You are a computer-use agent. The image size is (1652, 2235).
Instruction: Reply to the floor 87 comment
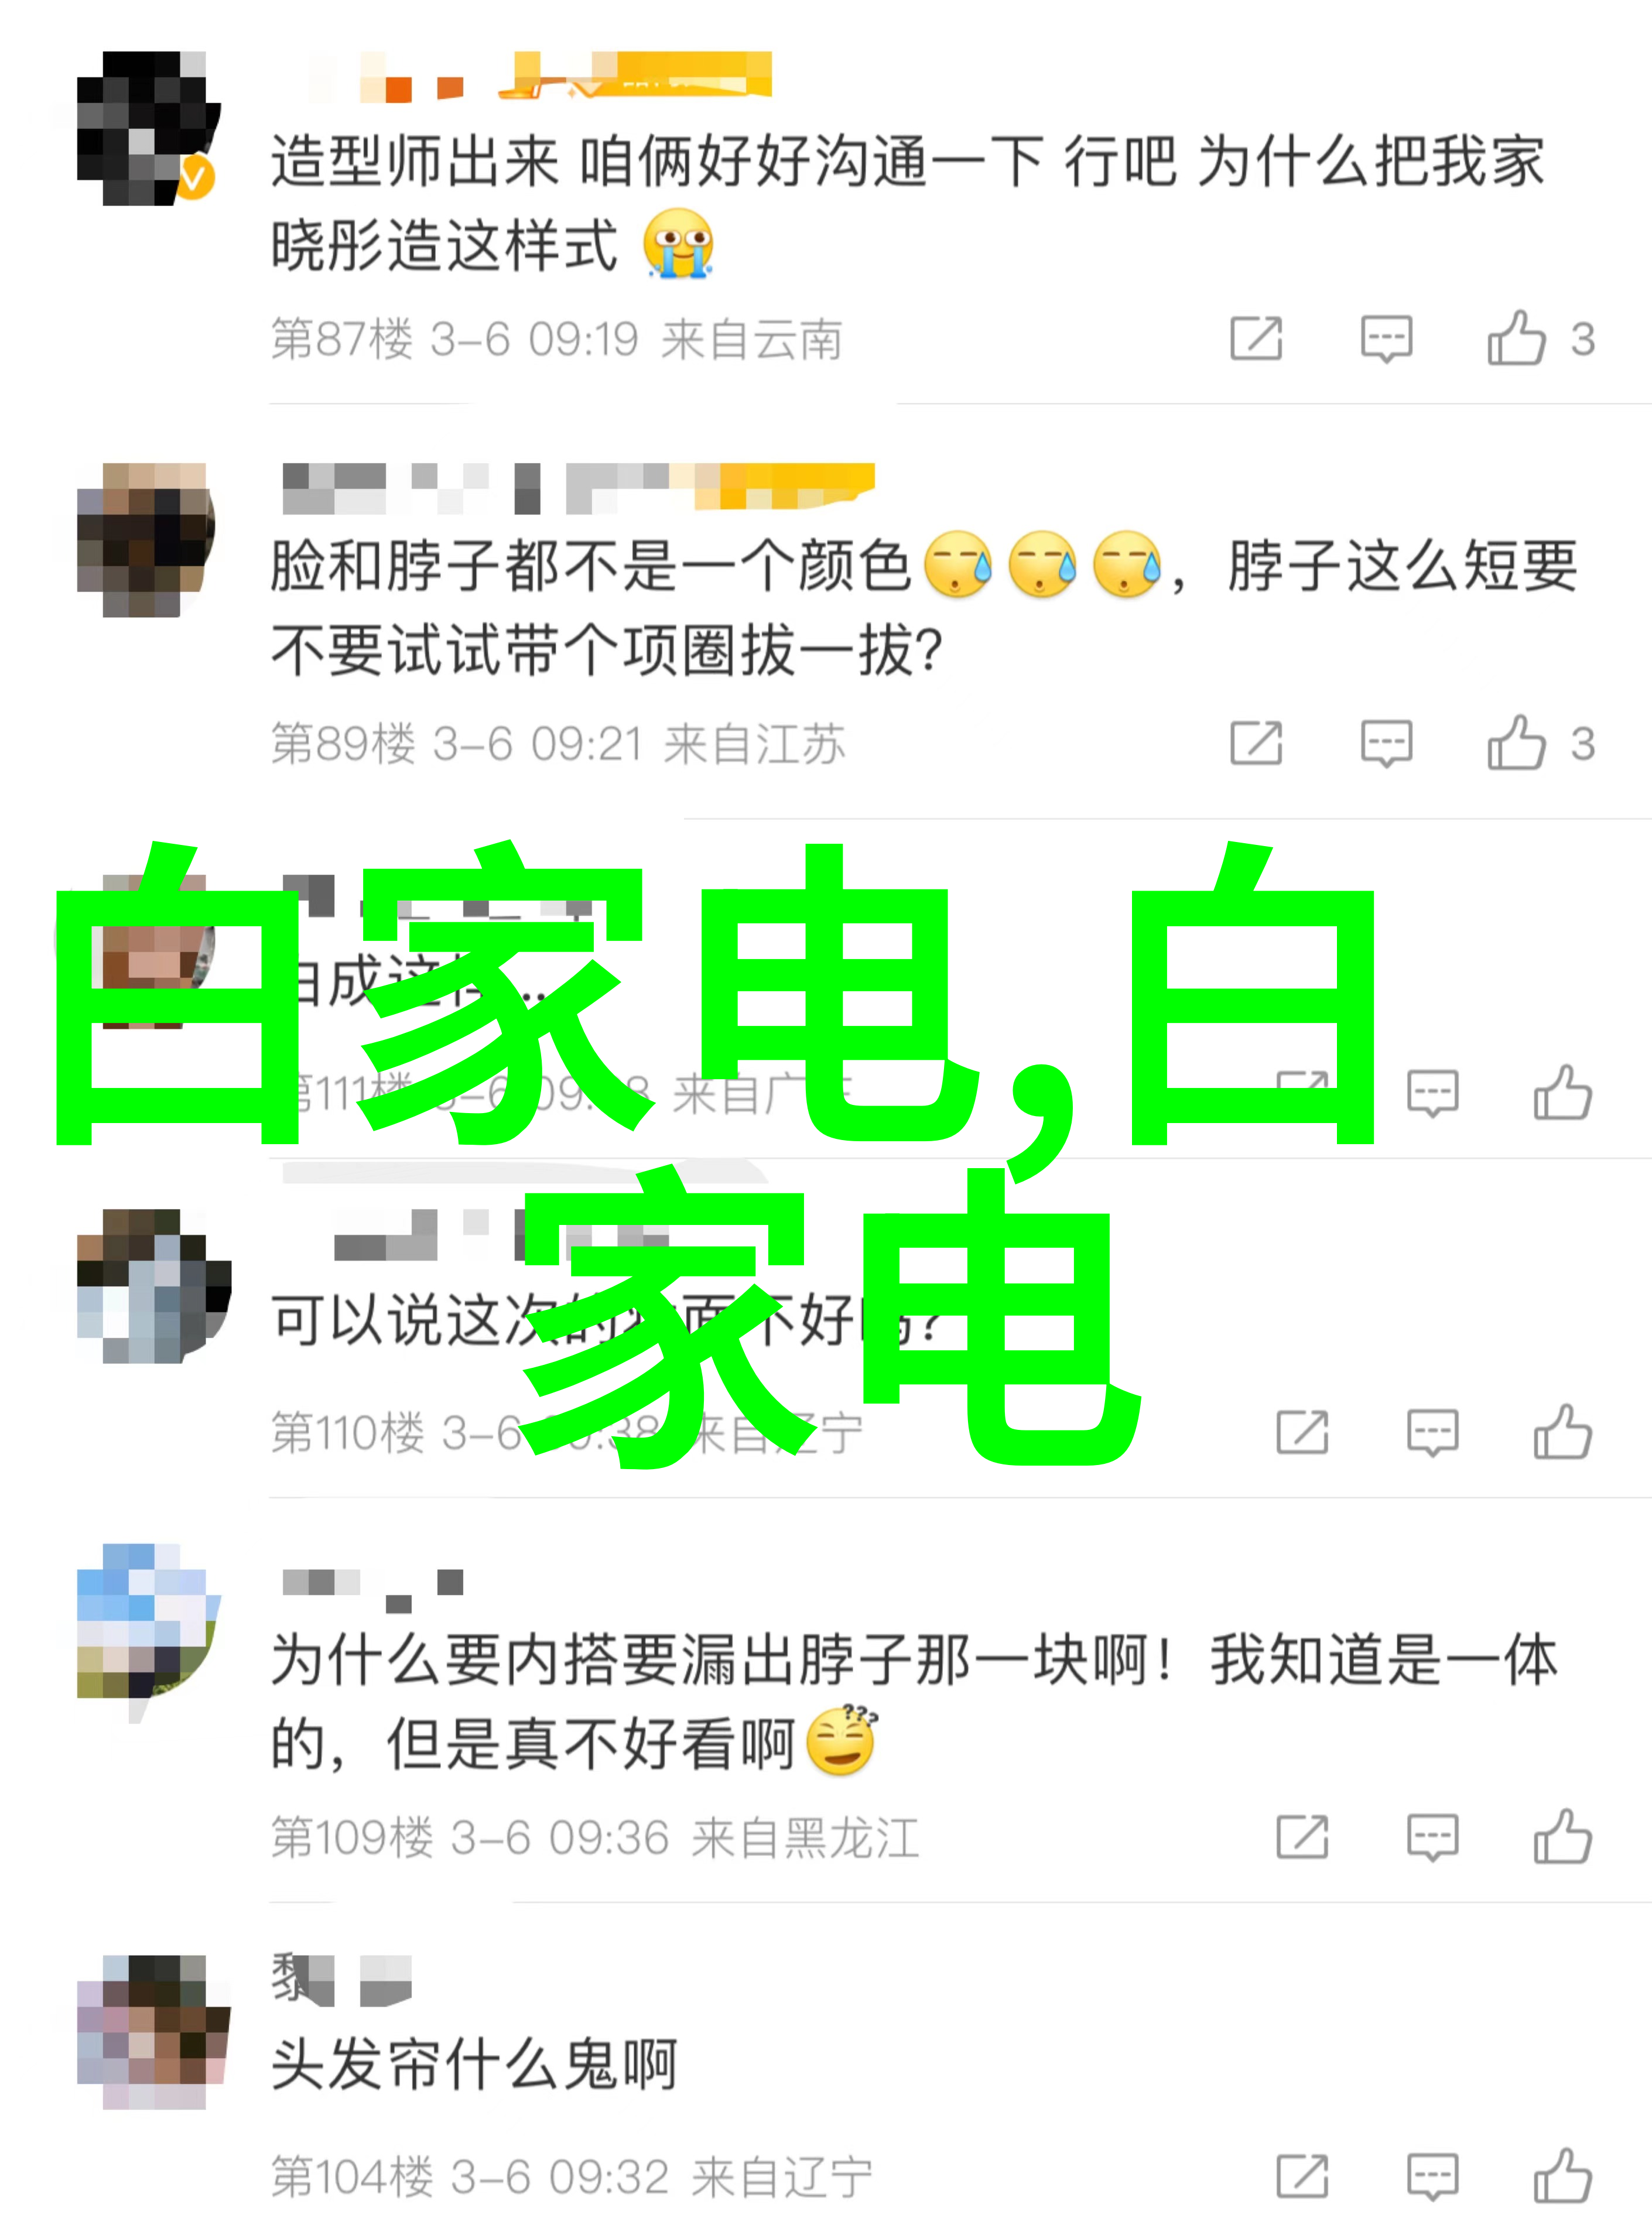(x=1386, y=339)
